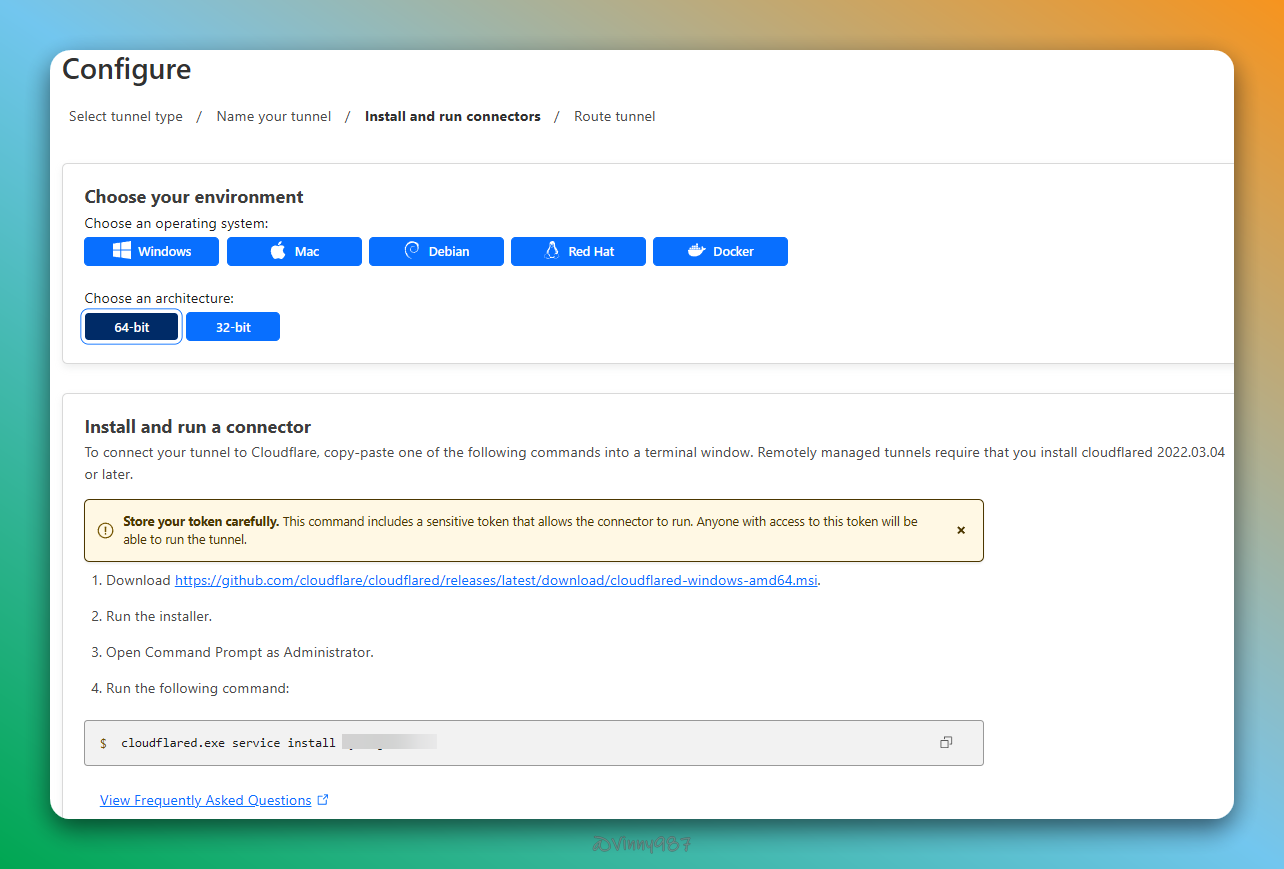Open the cloudflared-windows-amd64.msi download link
Viewport: 1284px width, 869px height.
497,580
